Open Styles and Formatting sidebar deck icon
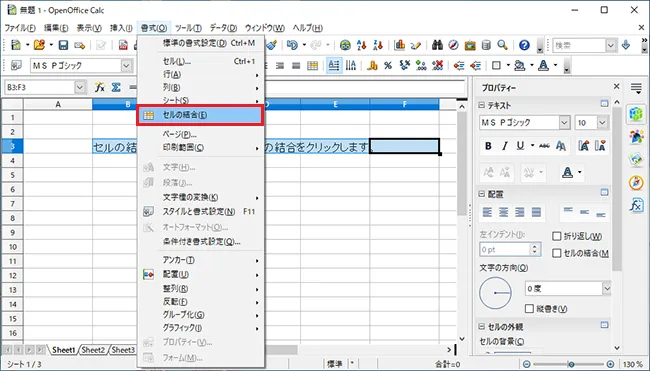Image resolution: width=650 pixels, height=371 pixels. tap(636, 136)
